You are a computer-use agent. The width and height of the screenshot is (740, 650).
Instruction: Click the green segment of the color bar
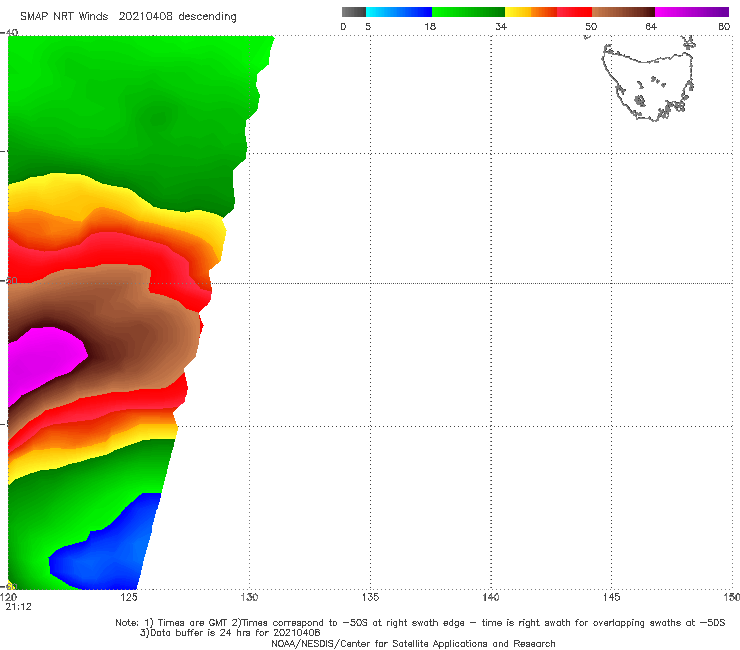[469, 12]
